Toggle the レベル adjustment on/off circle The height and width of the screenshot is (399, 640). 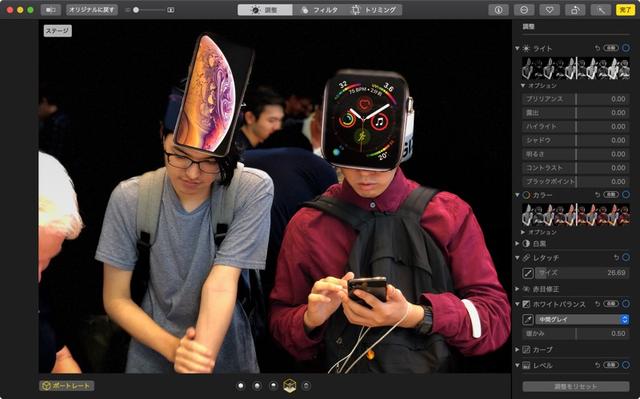pyautogui.click(x=626, y=365)
